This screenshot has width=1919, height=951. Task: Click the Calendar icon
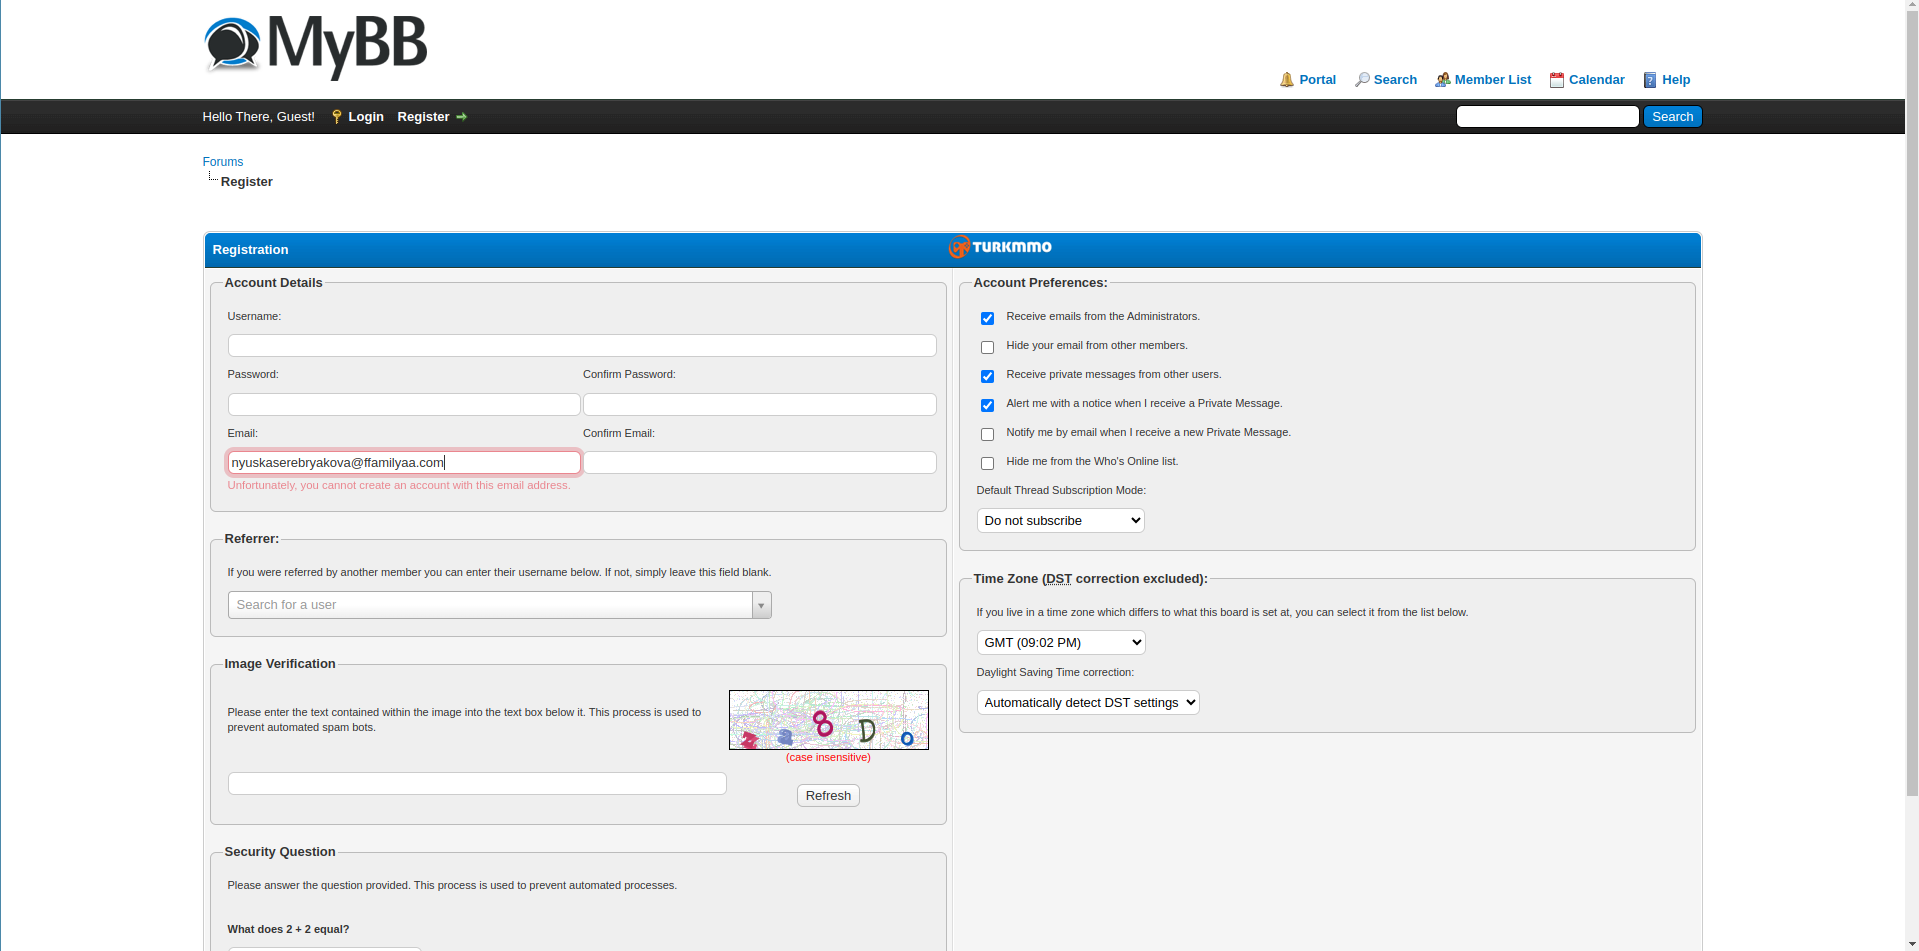click(1557, 80)
